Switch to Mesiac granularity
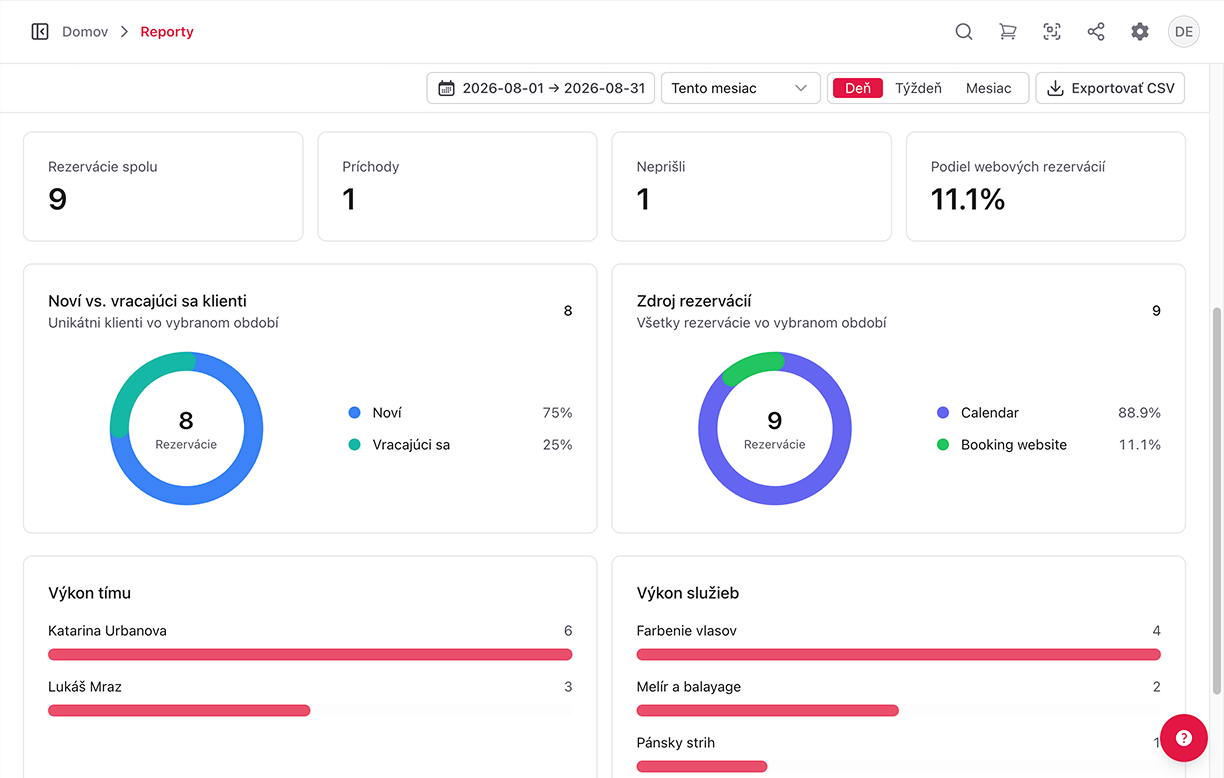This screenshot has width=1224, height=778. tap(989, 88)
